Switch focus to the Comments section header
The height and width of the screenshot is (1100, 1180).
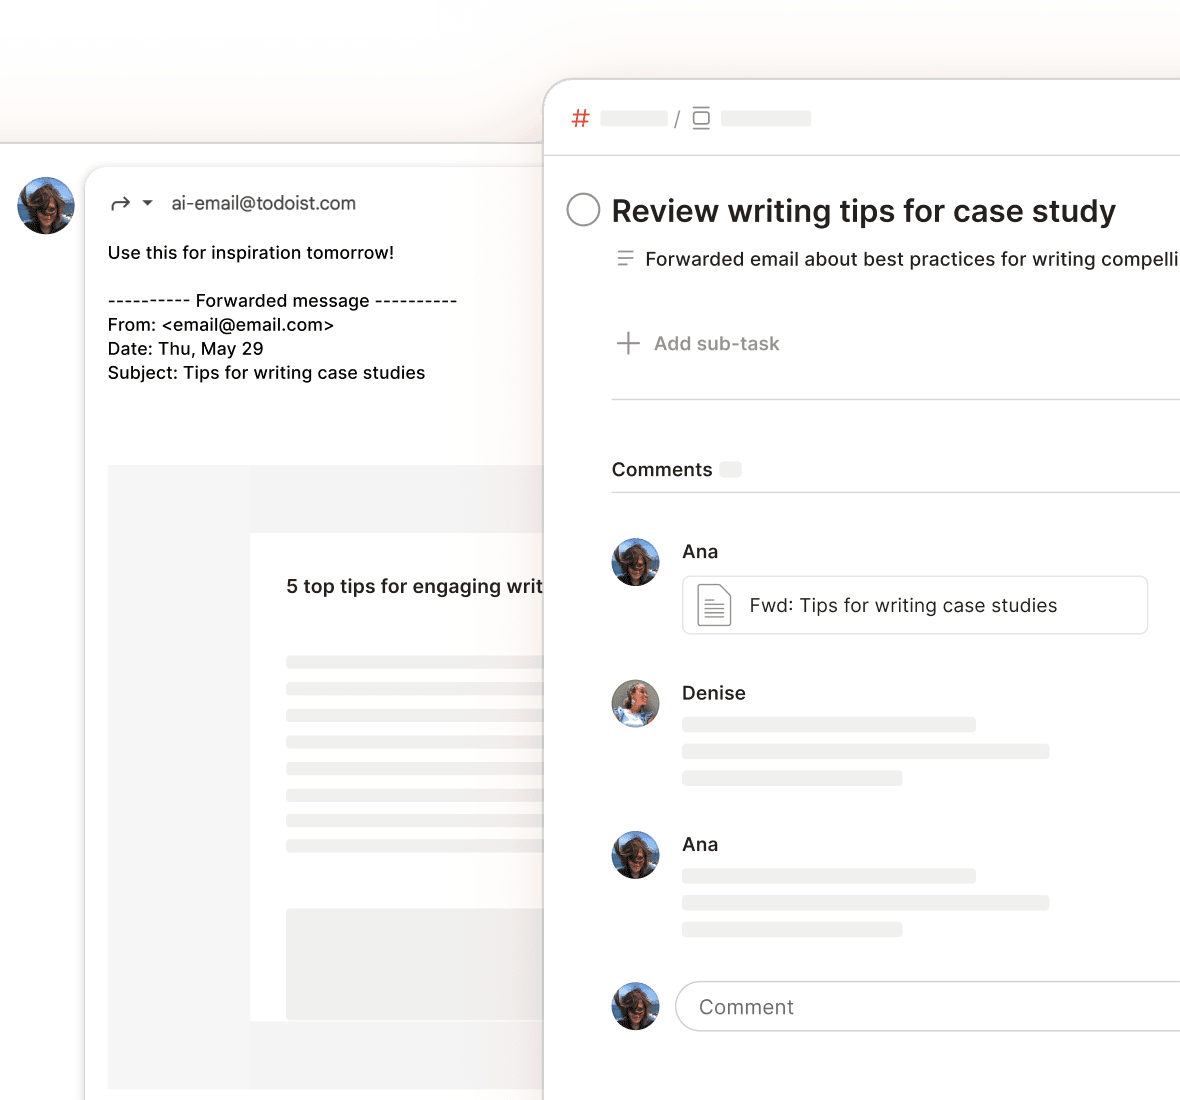point(662,469)
